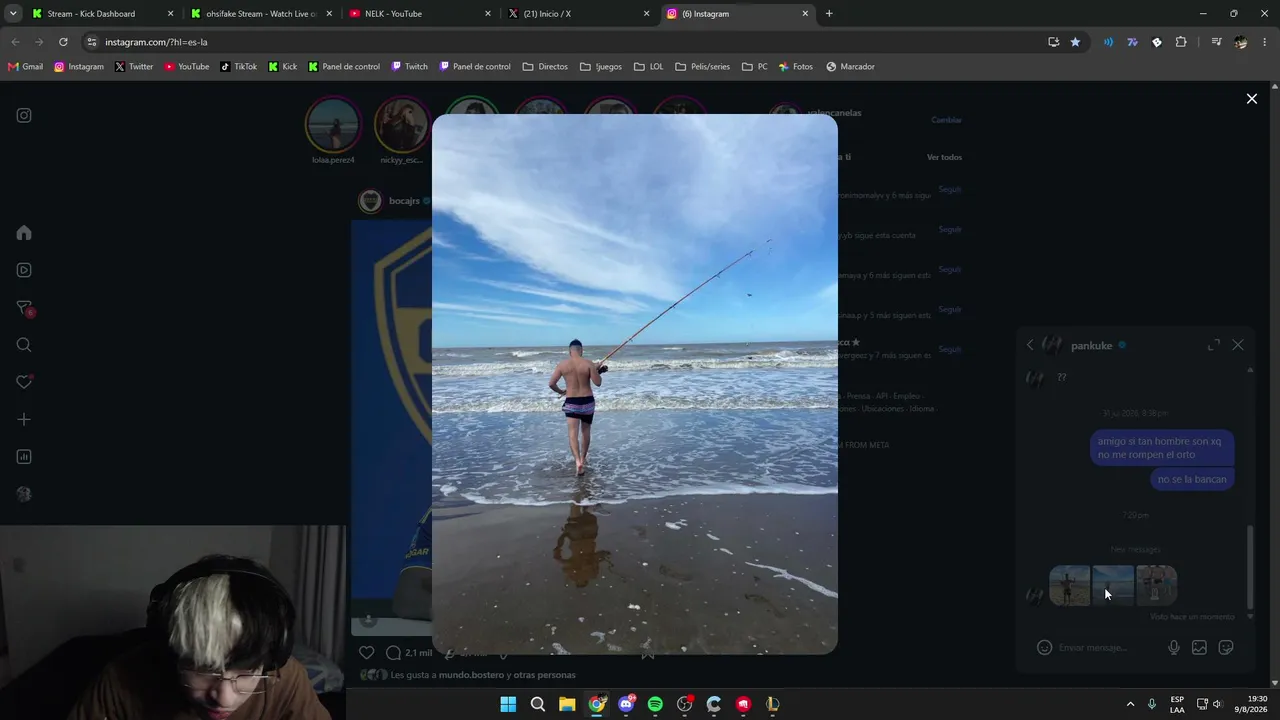Open Instagram Home from the left sidebar
The width and height of the screenshot is (1280, 720).
(24, 233)
